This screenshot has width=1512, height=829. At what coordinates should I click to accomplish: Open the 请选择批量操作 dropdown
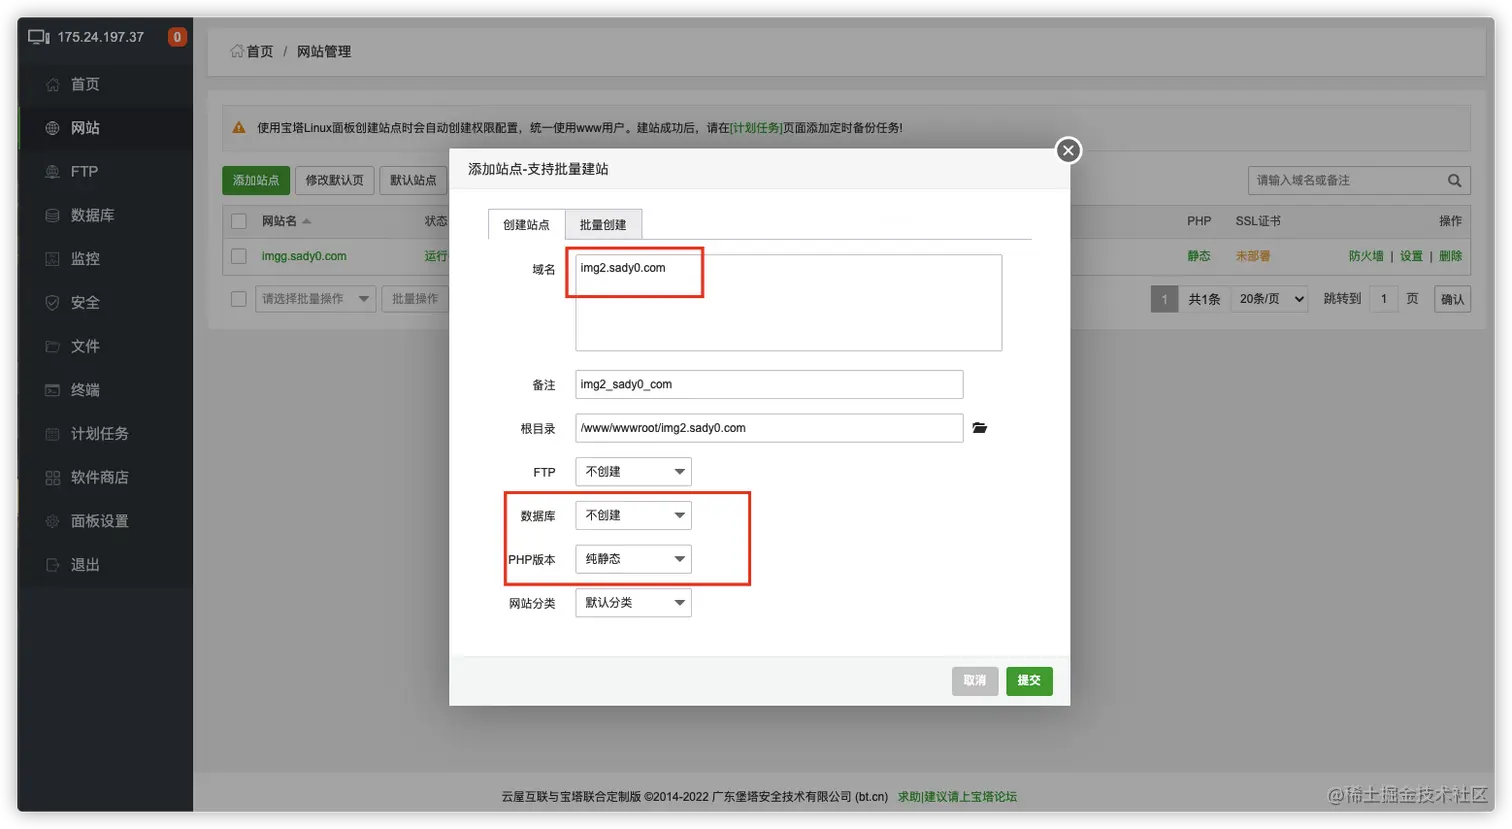[316, 299]
